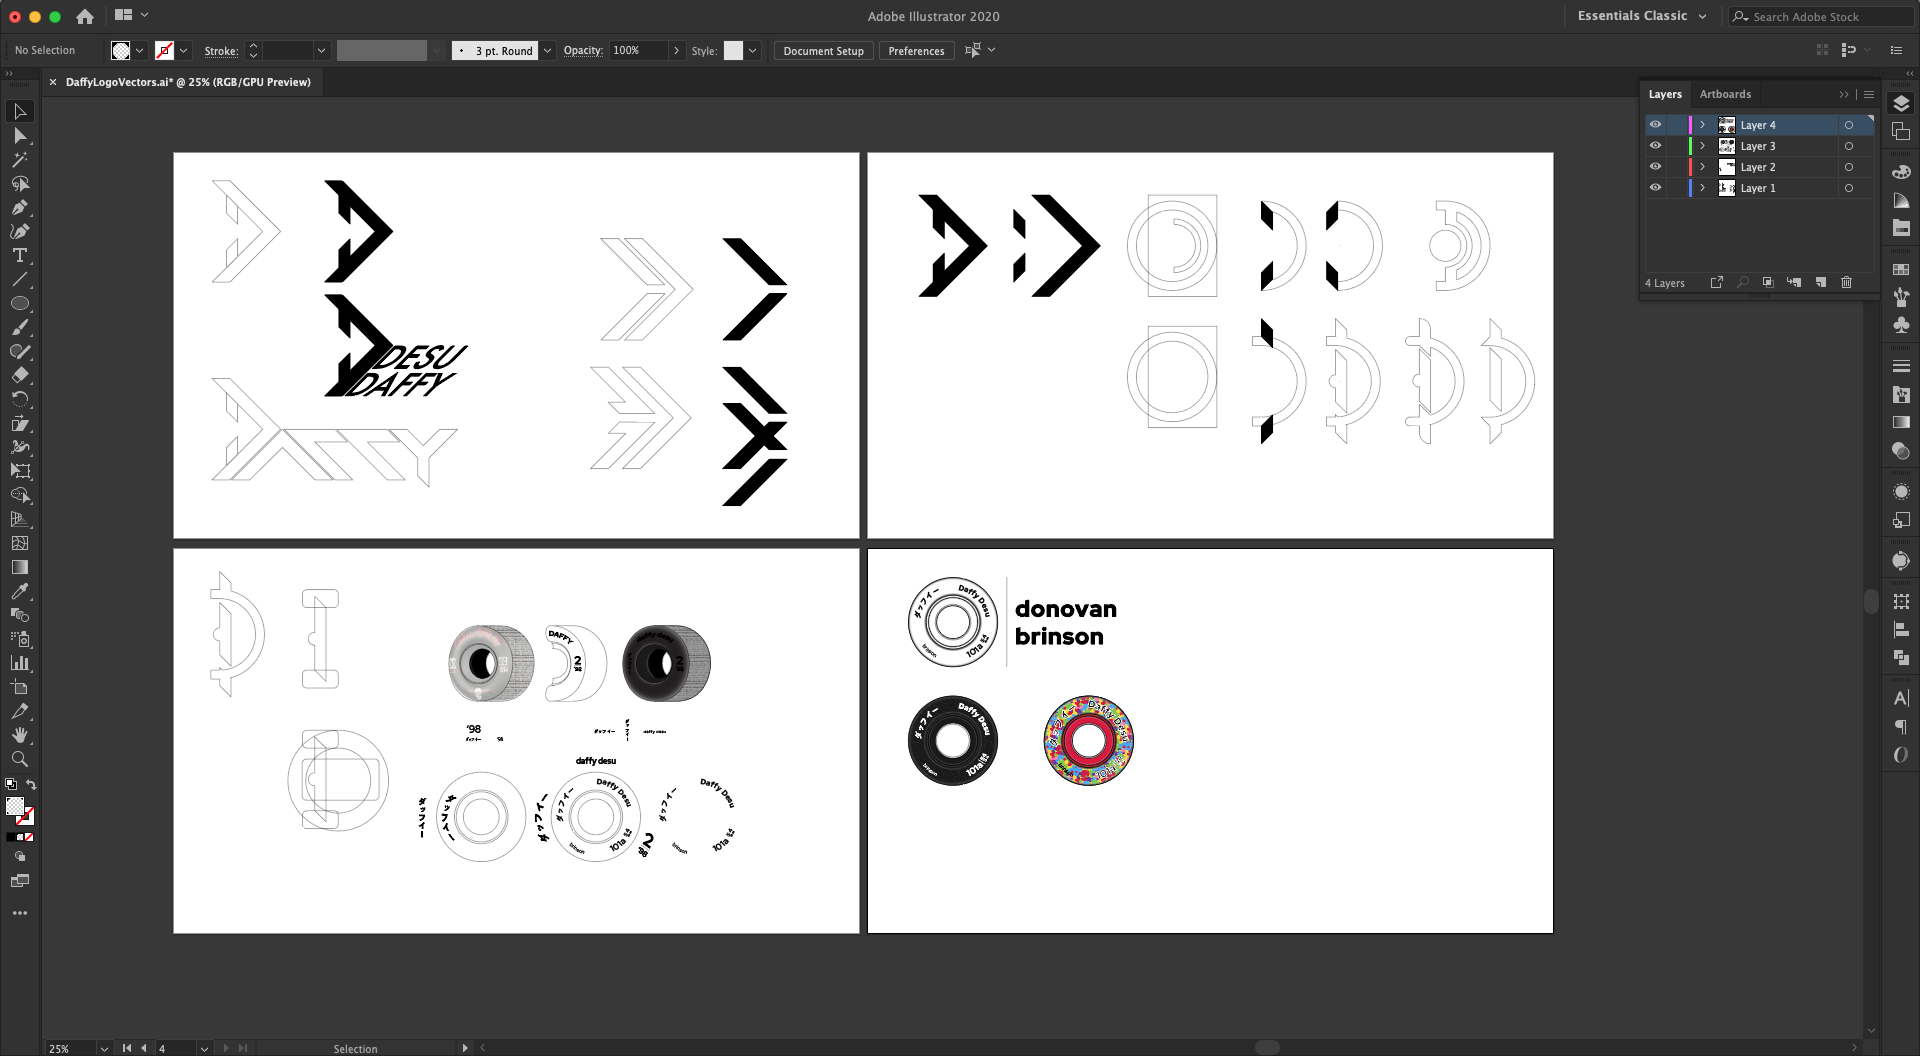Create new layer in Layers panel
Screen dimensions: 1920x1056
1820,283
